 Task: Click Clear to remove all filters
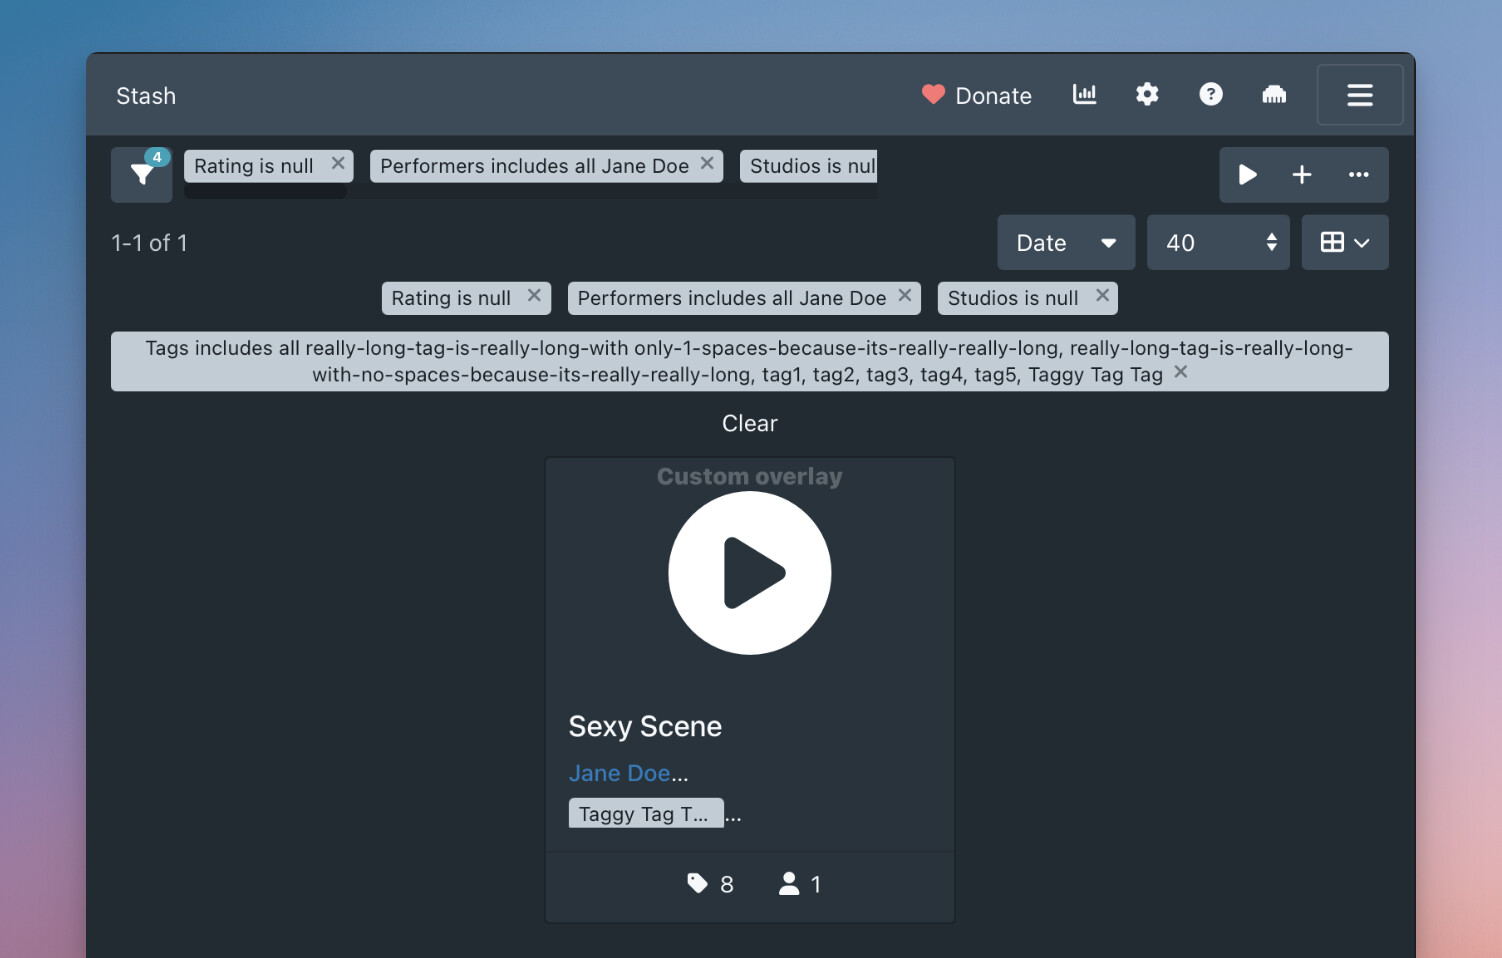[x=750, y=423]
